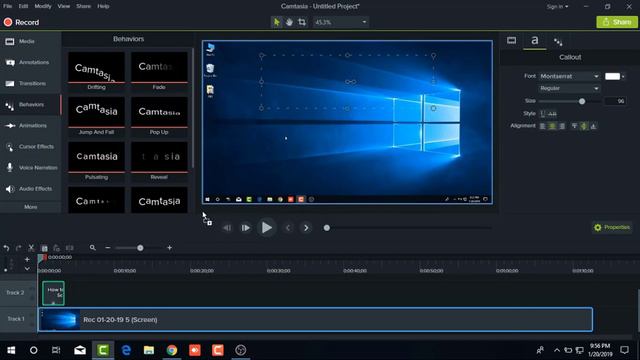Open the Voice Narration panel
This screenshot has height=360, width=640.
pyautogui.click(x=31, y=168)
